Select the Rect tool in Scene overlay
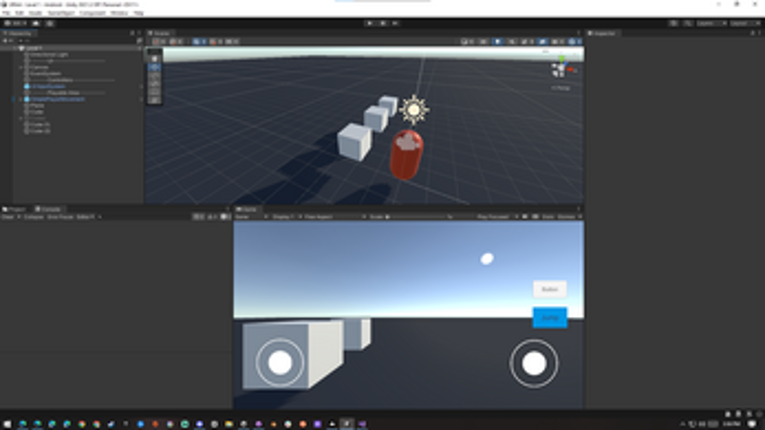The width and height of the screenshot is (765, 430). point(155,92)
